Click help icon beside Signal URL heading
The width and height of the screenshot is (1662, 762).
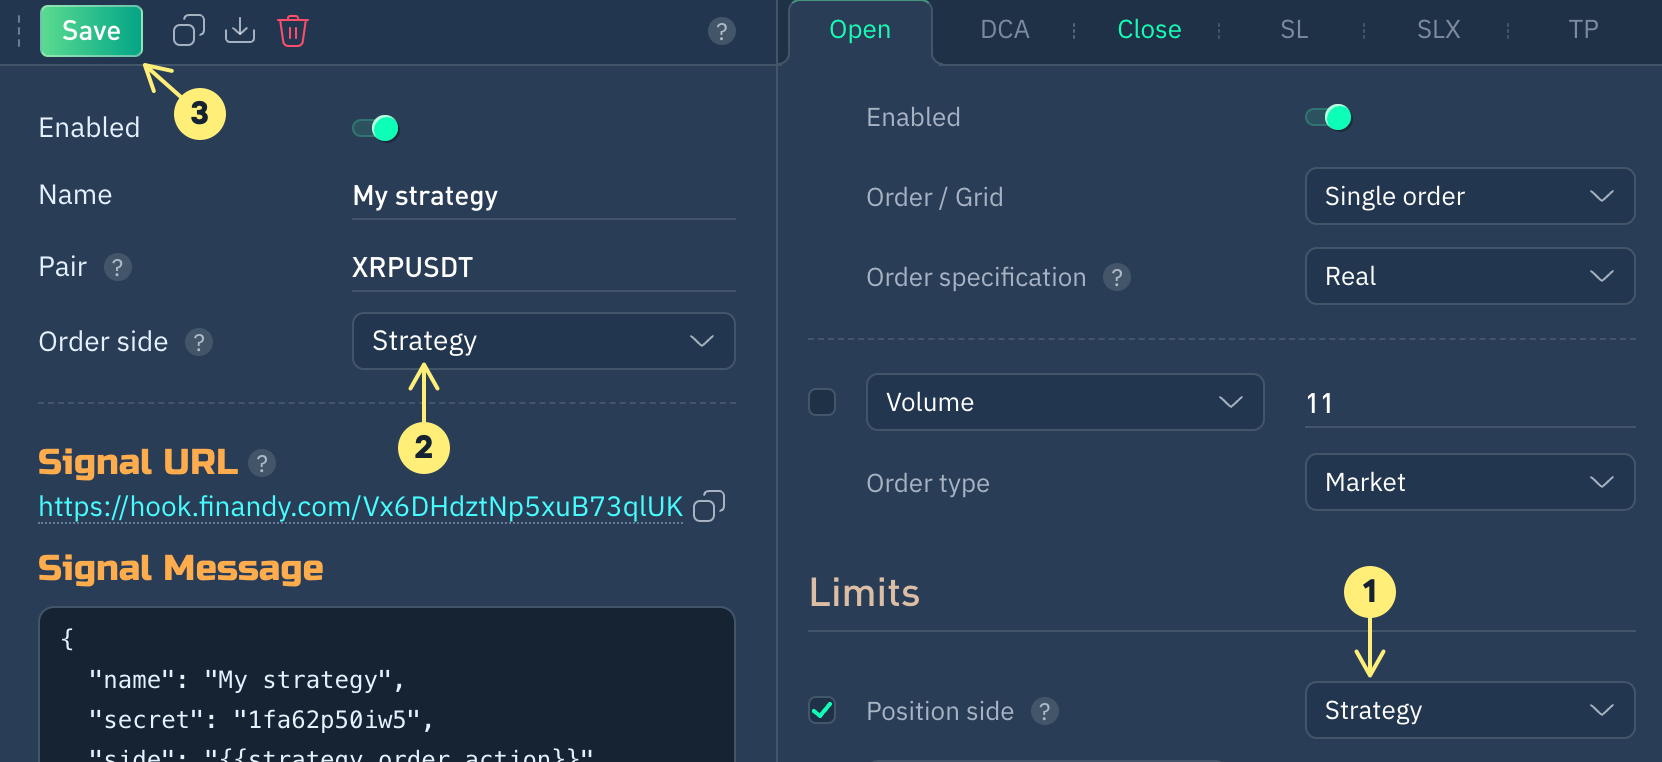point(262,463)
